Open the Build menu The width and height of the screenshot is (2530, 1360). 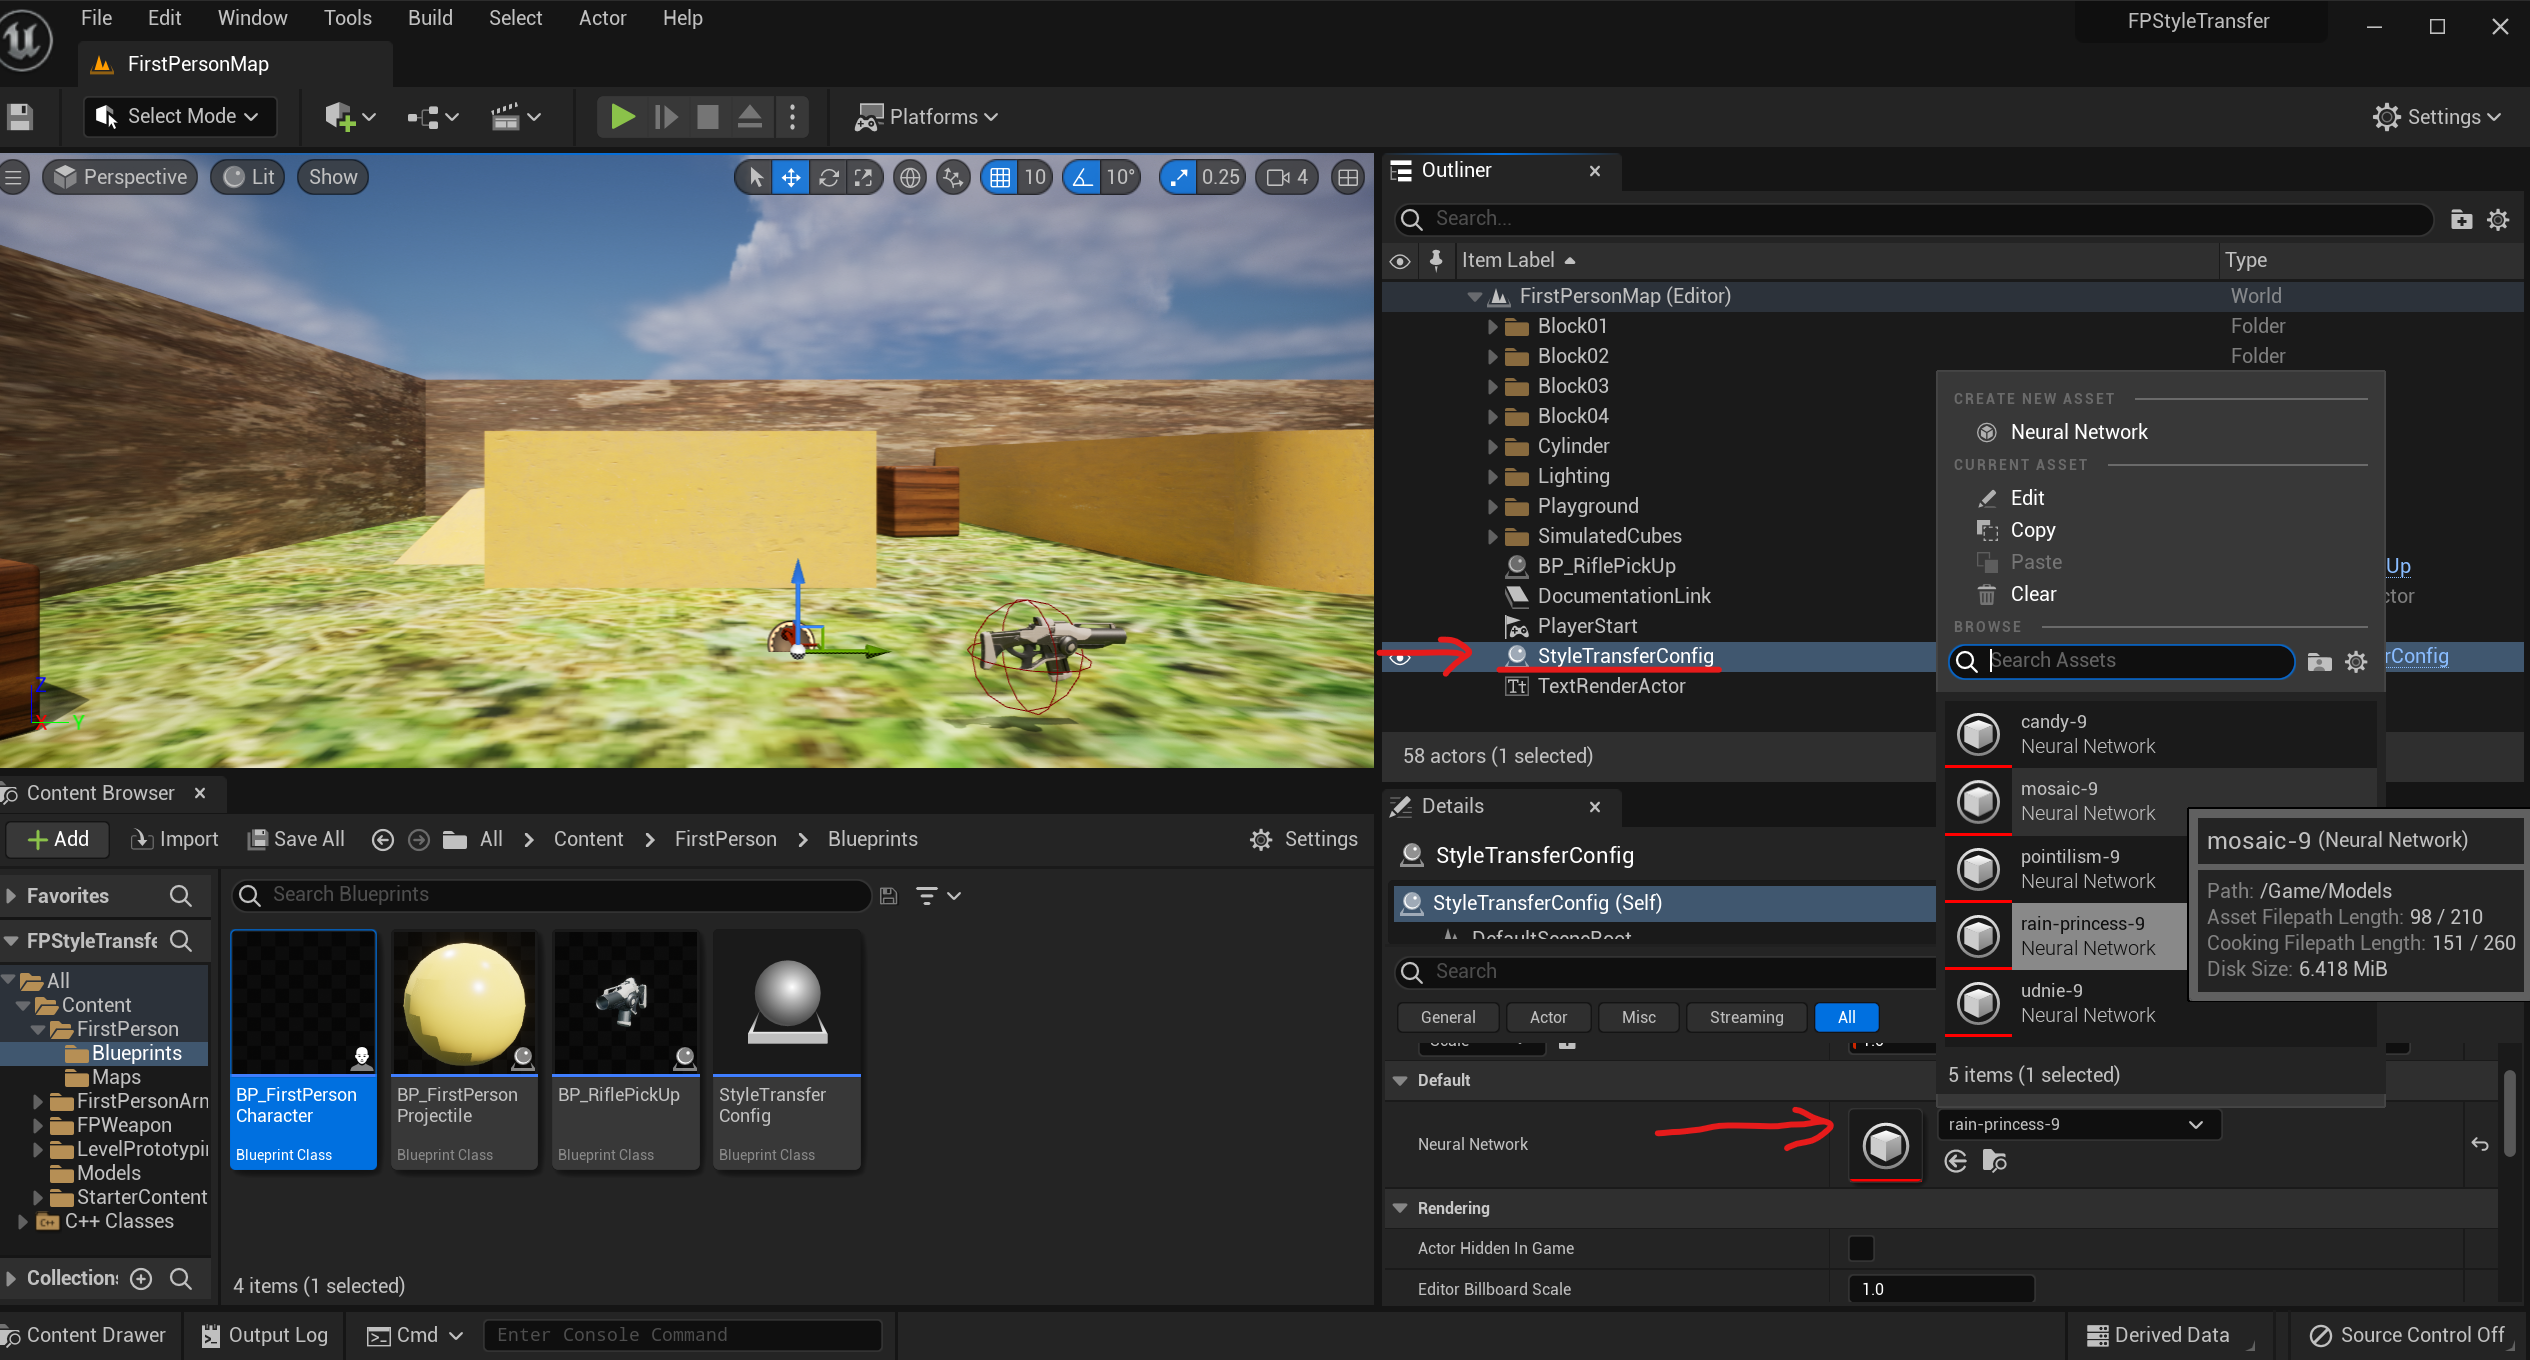(x=430, y=18)
